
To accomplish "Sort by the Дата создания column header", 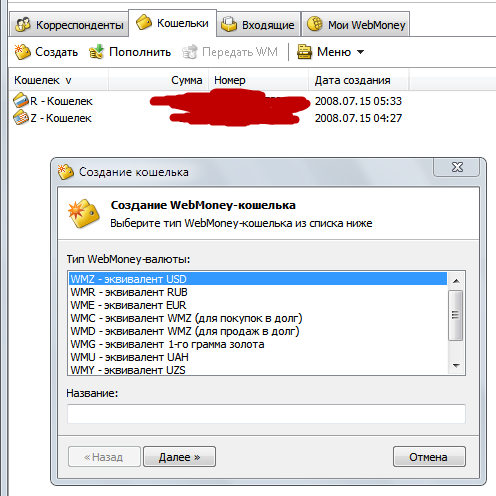I will point(359,80).
